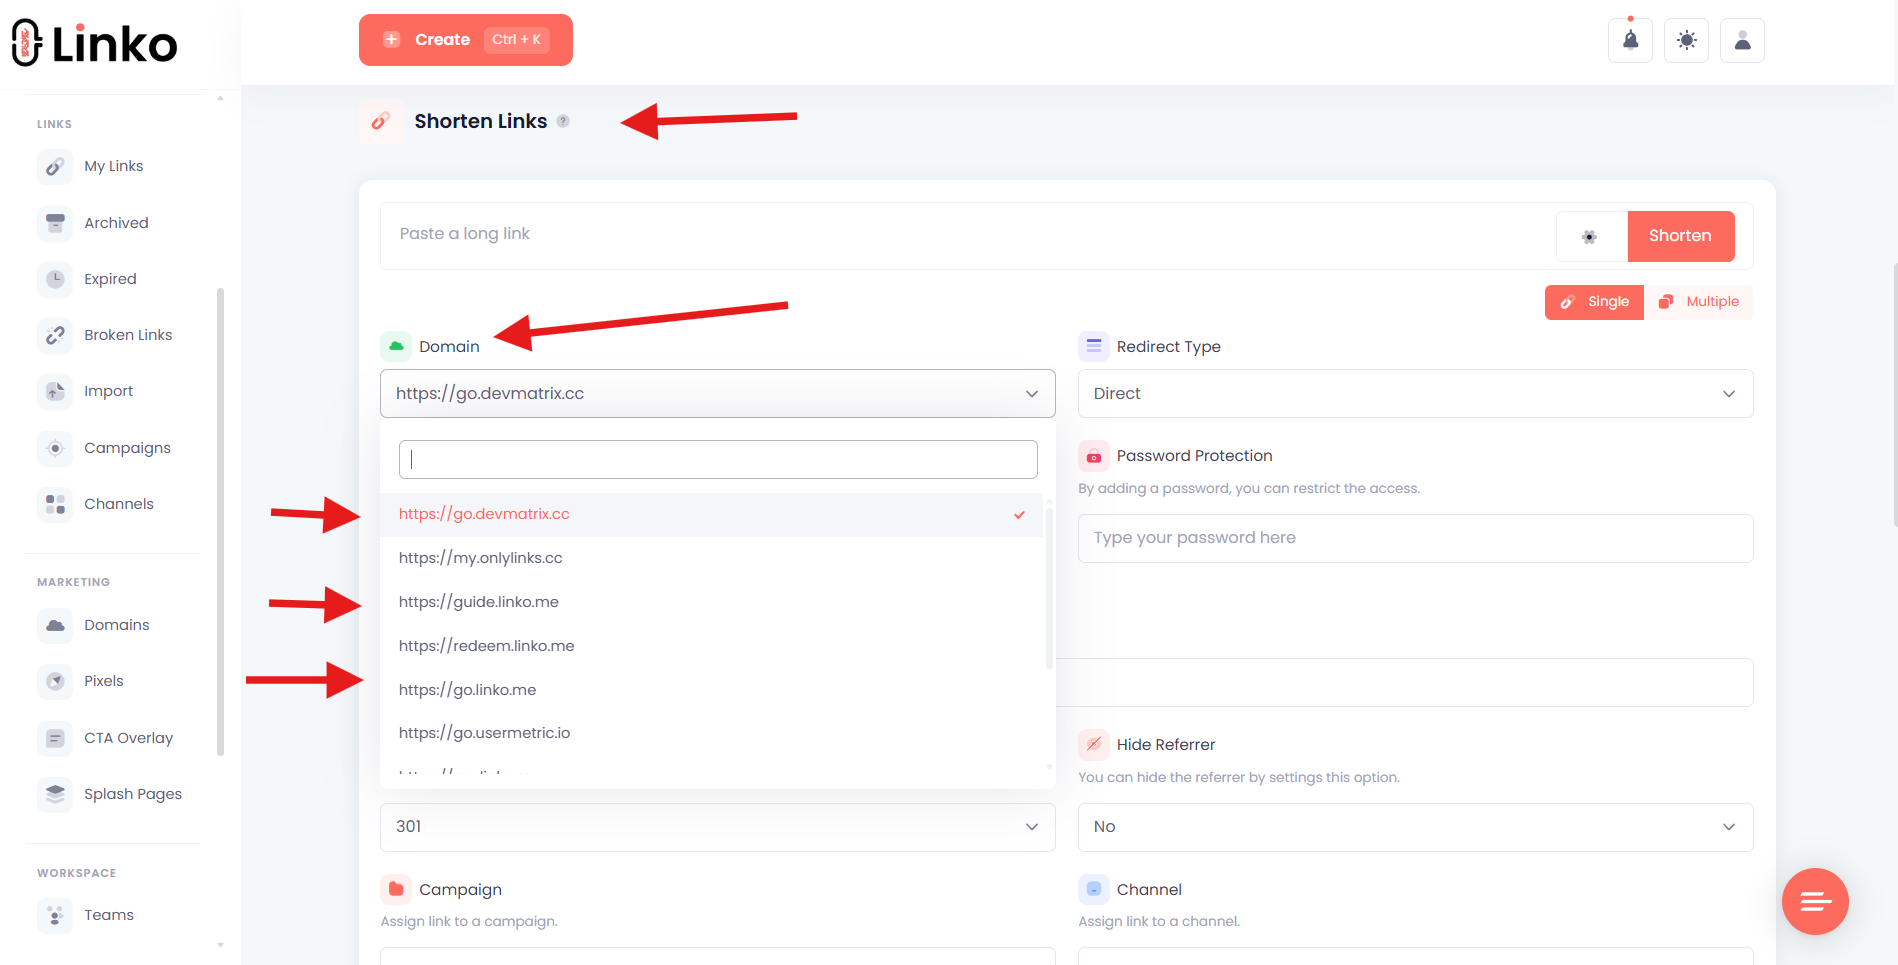1898x965 pixels.
Task: Click the Campaigns target icon
Action: pyautogui.click(x=55, y=448)
